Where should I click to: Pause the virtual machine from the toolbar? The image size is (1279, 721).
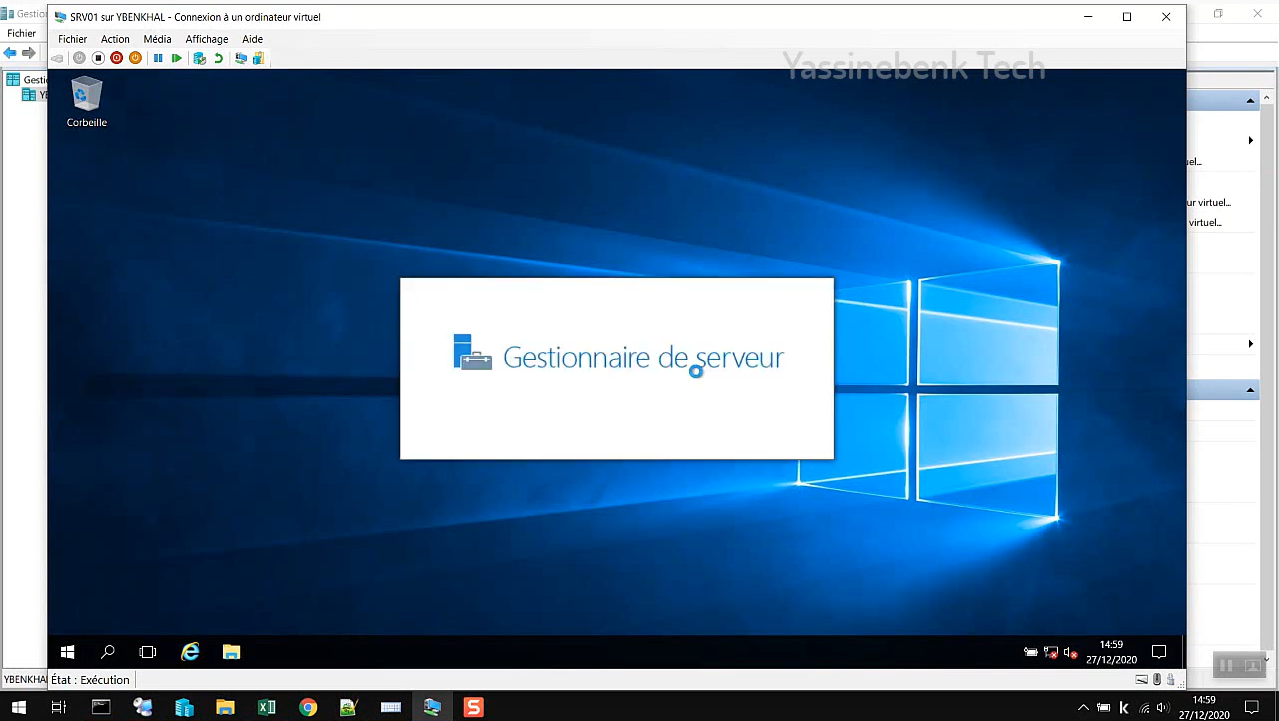pyautogui.click(x=158, y=58)
